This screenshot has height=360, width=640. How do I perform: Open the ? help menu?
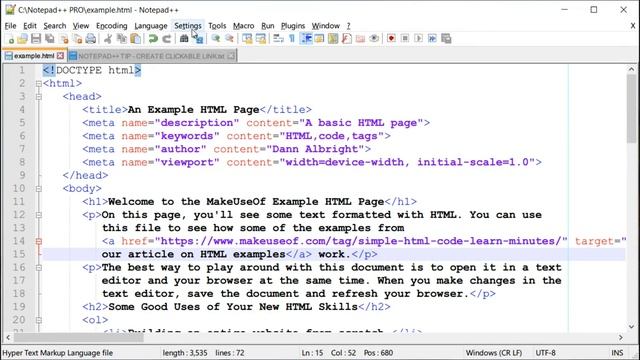[349, 26]
